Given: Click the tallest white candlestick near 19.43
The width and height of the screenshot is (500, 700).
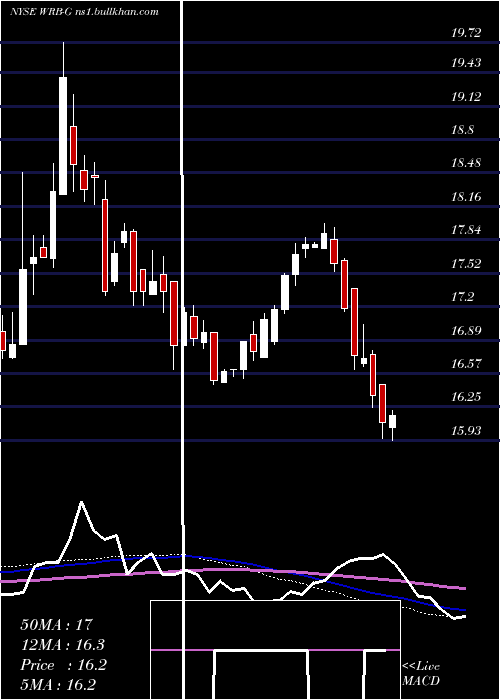Looking at the screenshot, I should 63,136.
